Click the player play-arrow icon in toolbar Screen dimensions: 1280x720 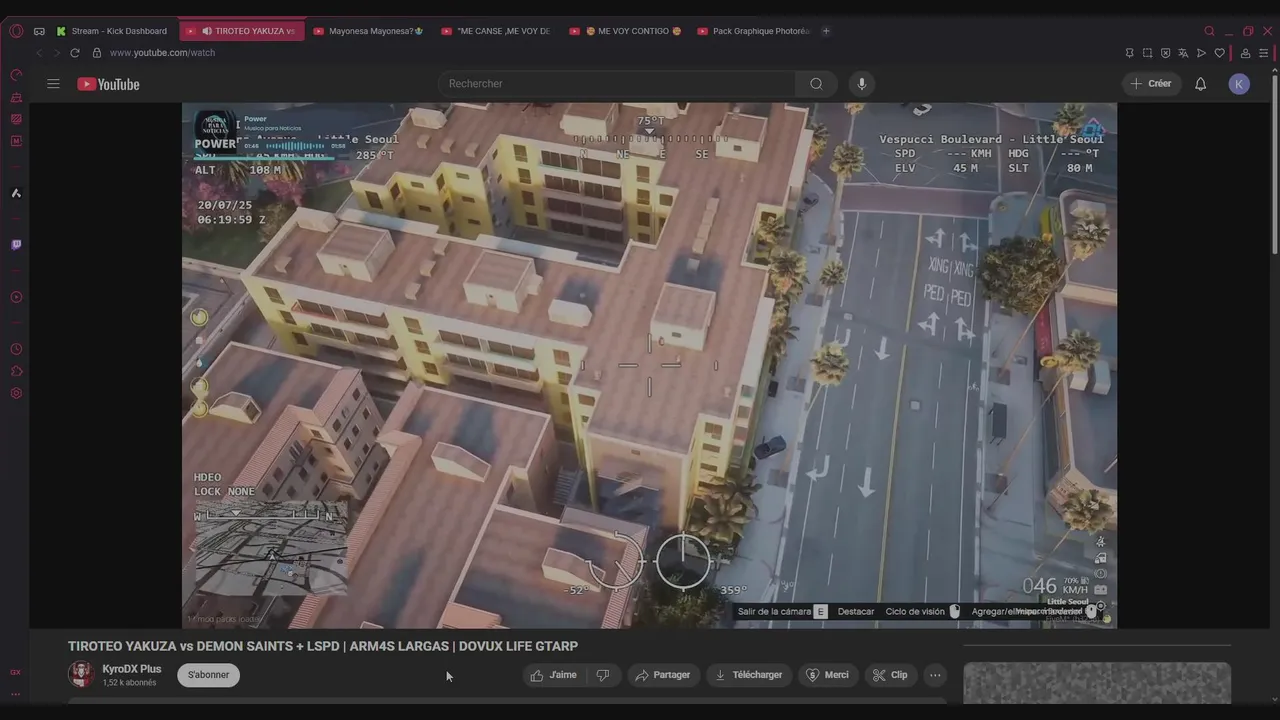pyautogui.click(x=1201, y=53)
